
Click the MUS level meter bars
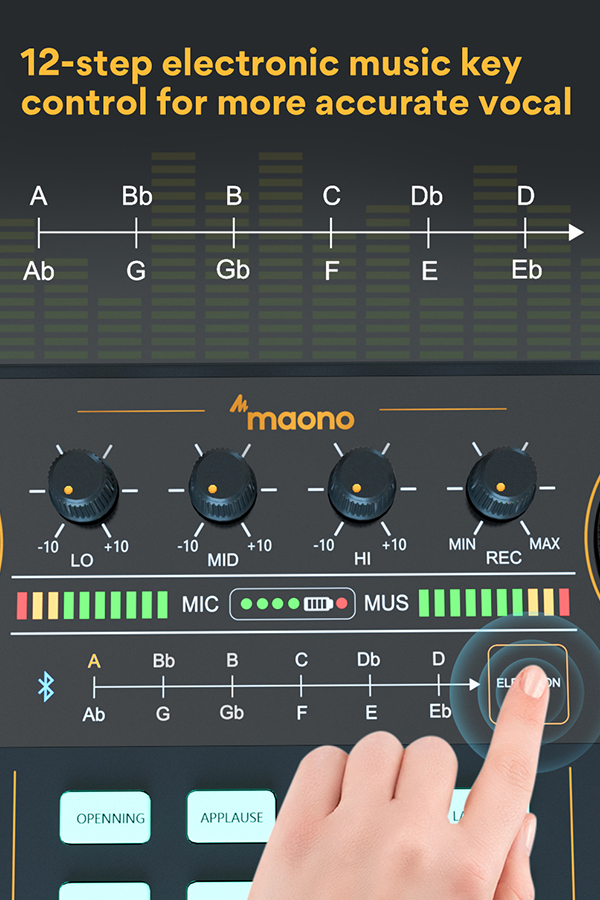click(494, 603)
